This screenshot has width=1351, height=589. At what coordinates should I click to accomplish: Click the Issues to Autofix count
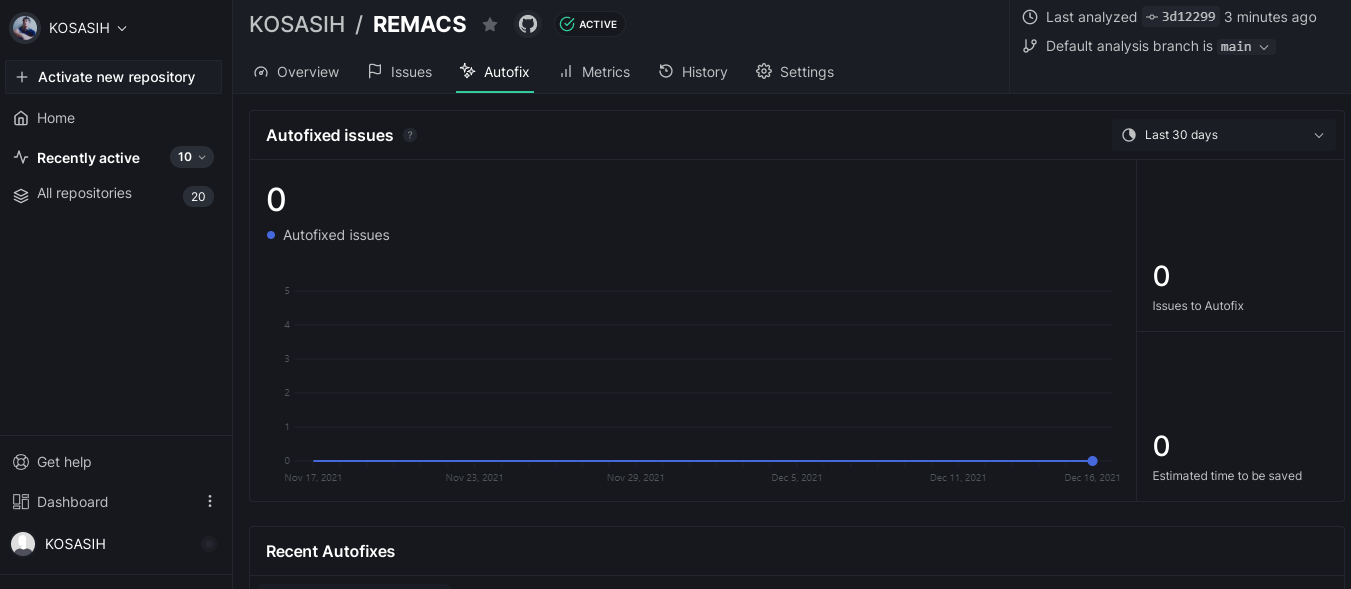1161,276
